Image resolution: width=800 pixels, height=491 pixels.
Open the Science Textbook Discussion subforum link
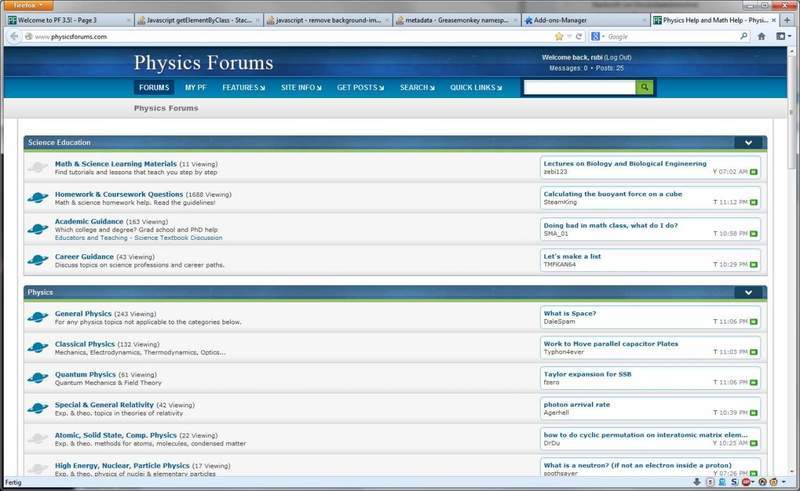[x=178, y=238]
